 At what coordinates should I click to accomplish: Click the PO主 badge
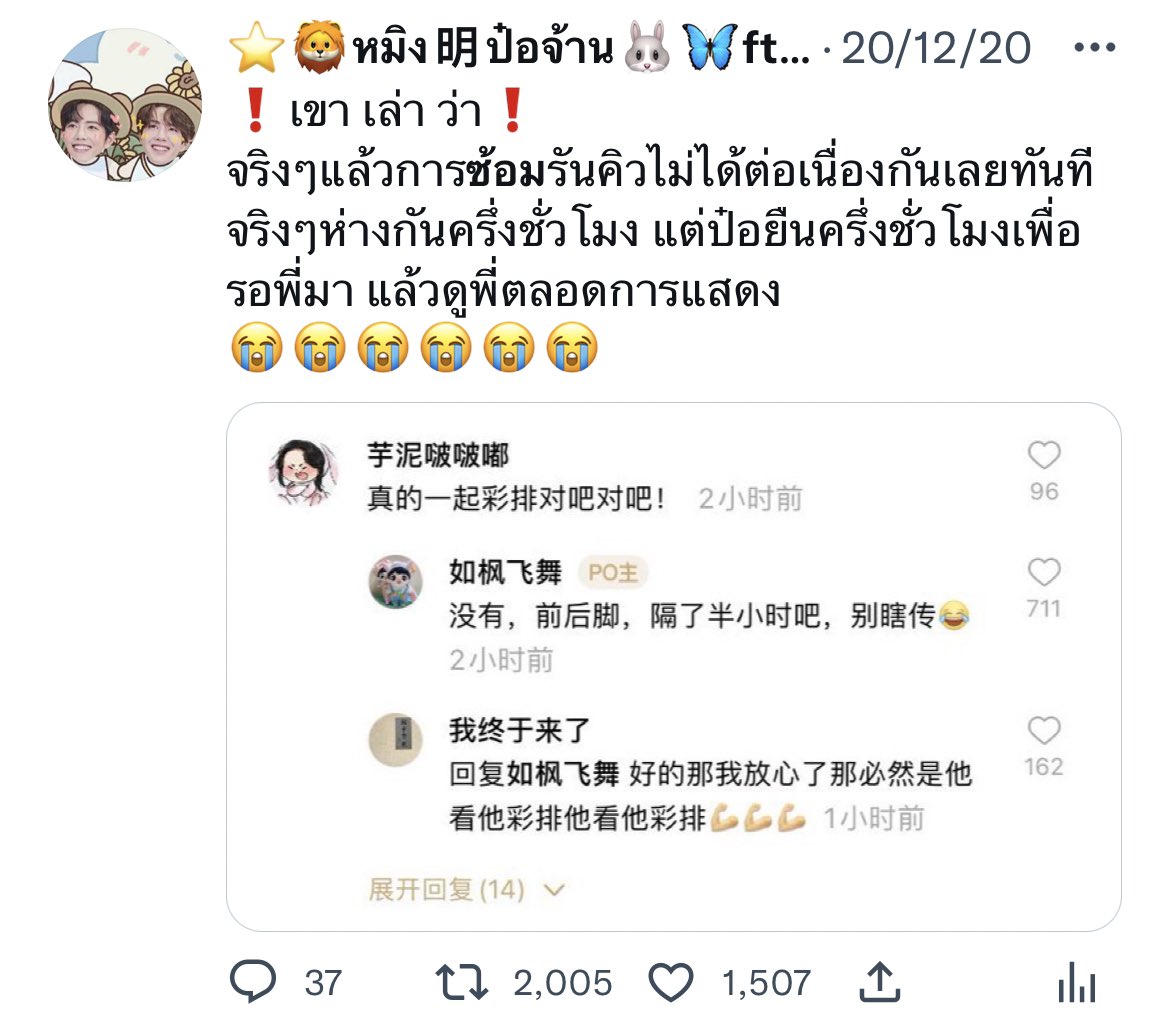[613, 572]
